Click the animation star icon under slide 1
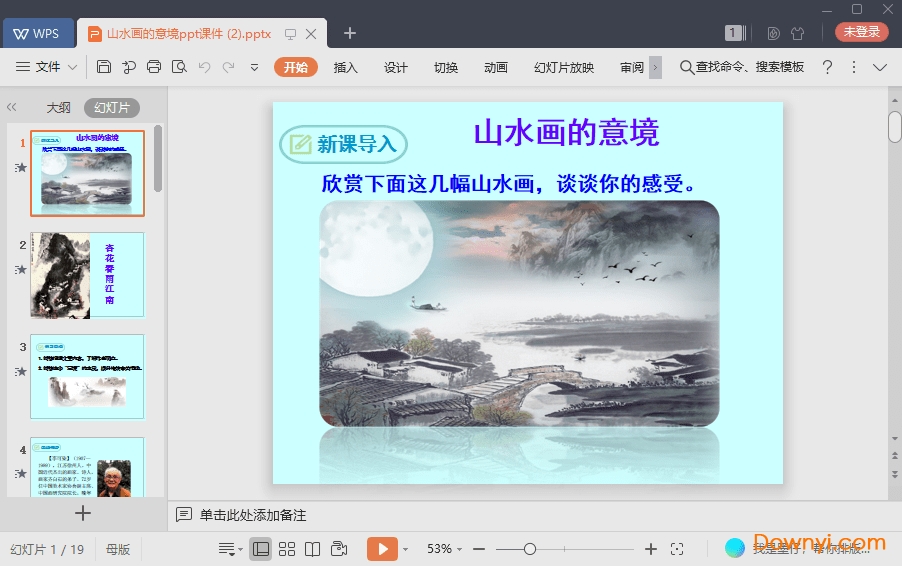 click(21, 167)
